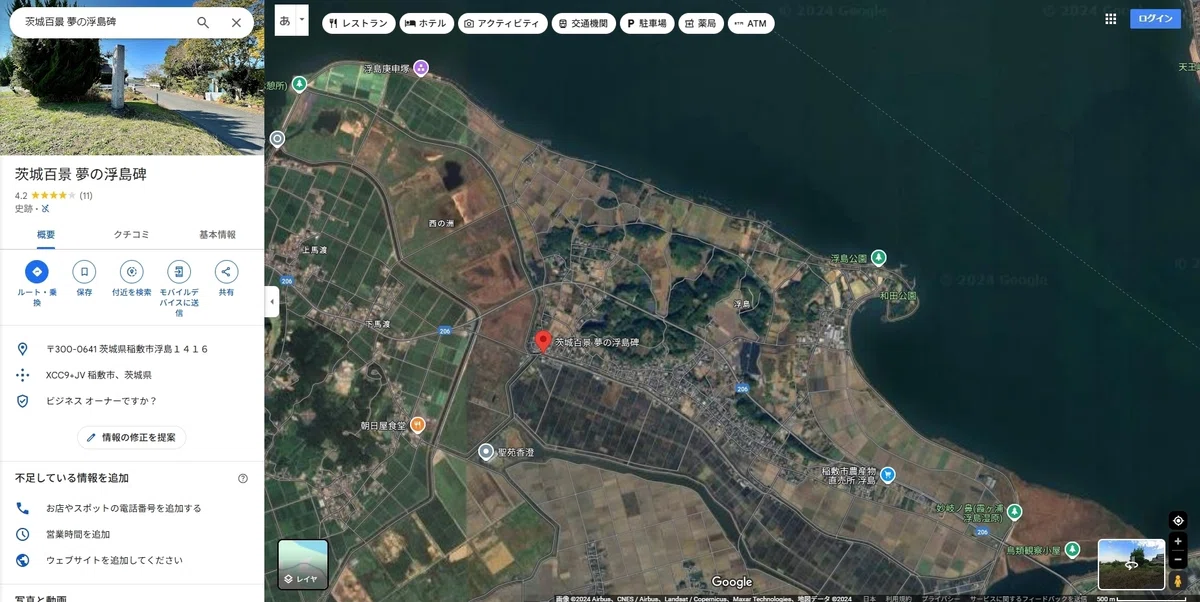This screenshot has height=602, width=1200.
Task: Open the Google apps grid icon
Action: [x=1110, y=19]
